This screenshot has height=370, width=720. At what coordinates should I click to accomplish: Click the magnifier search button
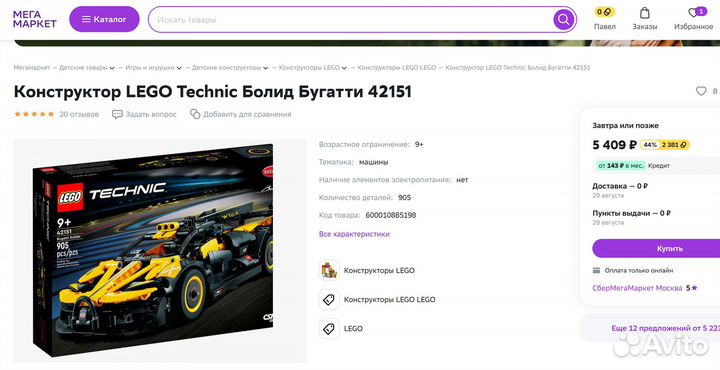pos(563,20)
